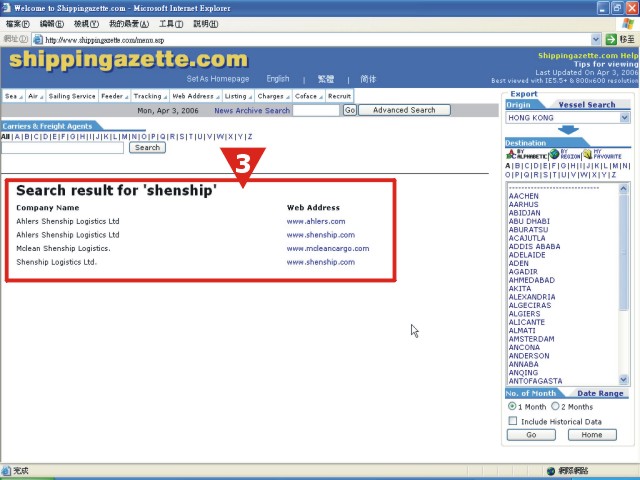This screenshot has height=480, width=640.
Task: Switch to the Date Range tab
Action: point(600,393)
